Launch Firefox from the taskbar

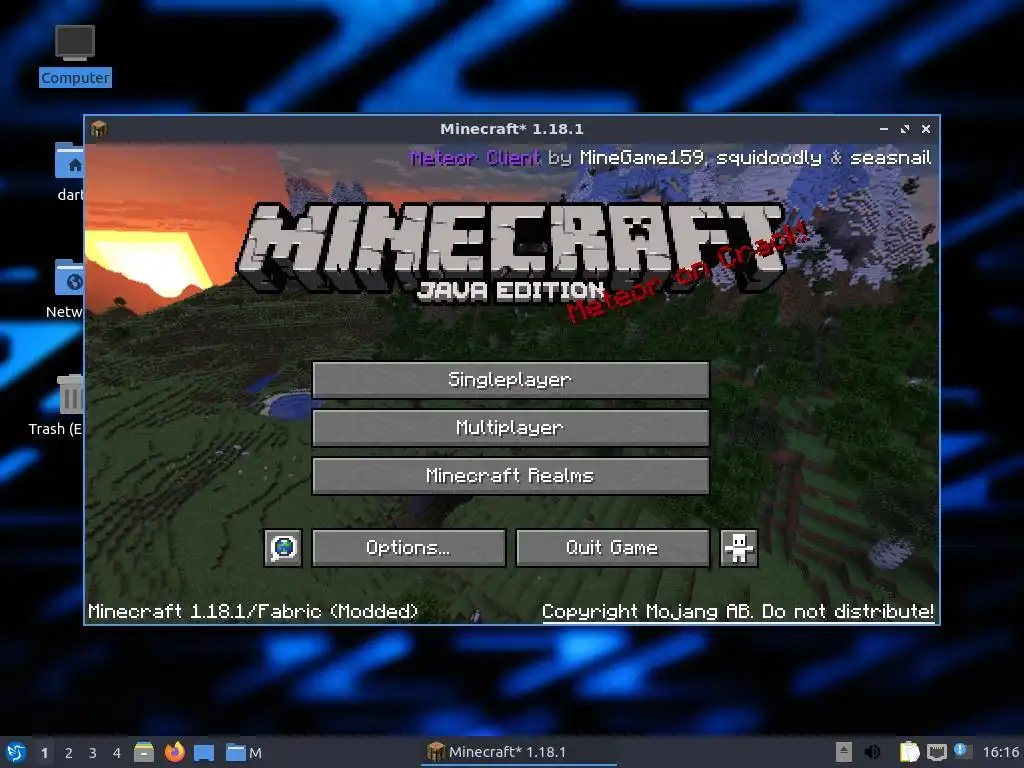[x=174, y=752]
